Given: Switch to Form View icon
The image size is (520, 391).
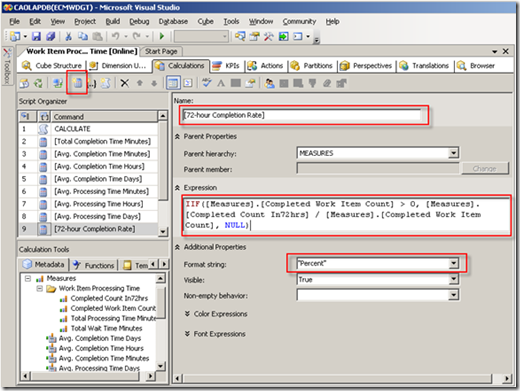Looking at the screenshot, I should pos(173,83).
